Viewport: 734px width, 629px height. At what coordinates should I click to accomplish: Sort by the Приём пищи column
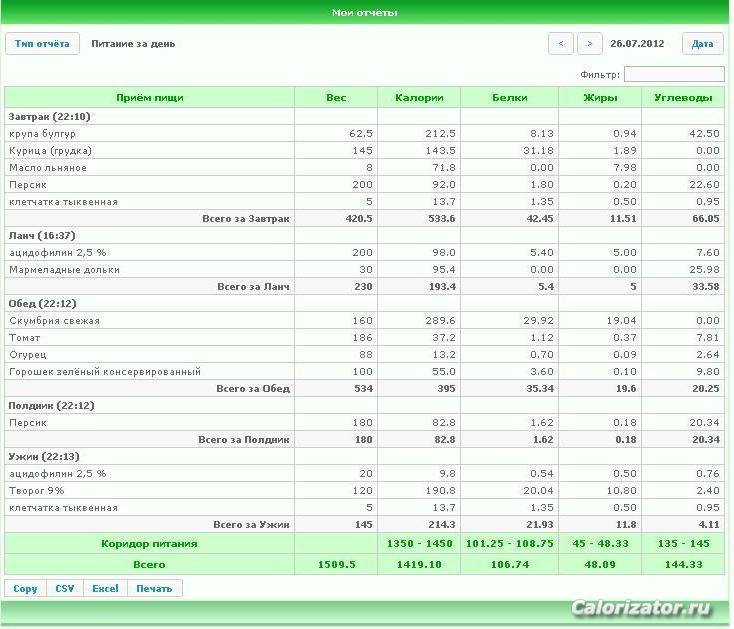click(x=150, y=97)
